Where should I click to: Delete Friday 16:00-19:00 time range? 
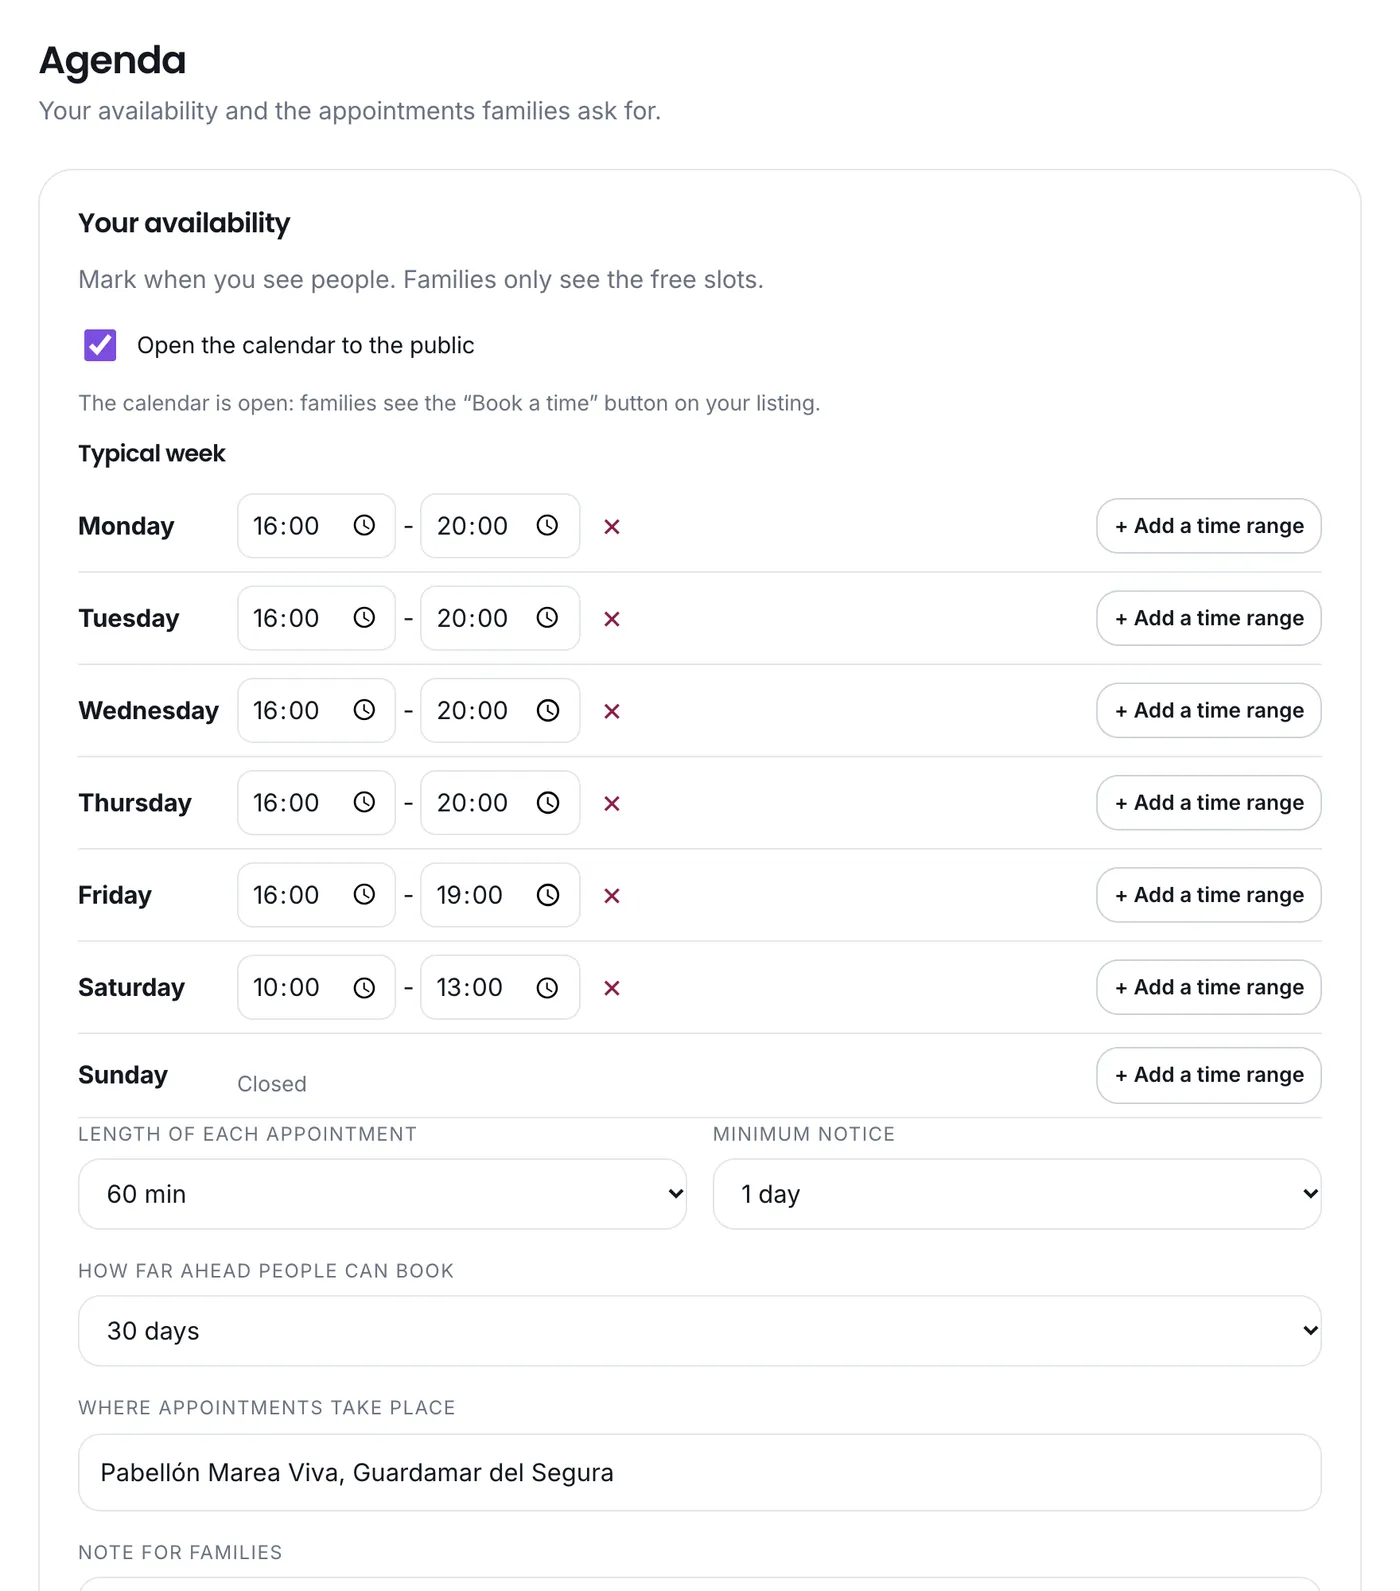612,896
